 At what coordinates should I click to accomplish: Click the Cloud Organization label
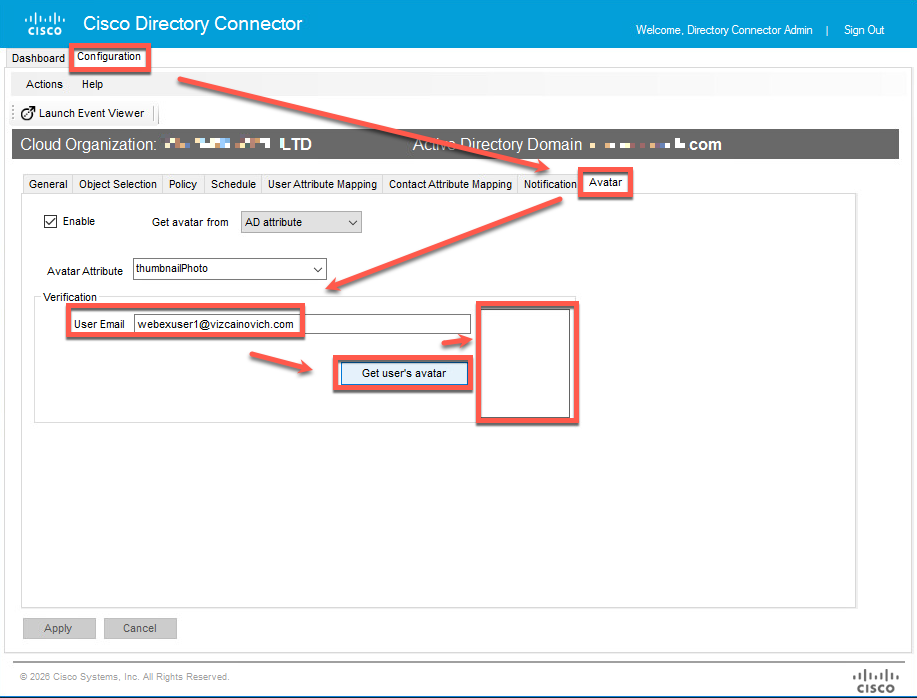(88, 144)
